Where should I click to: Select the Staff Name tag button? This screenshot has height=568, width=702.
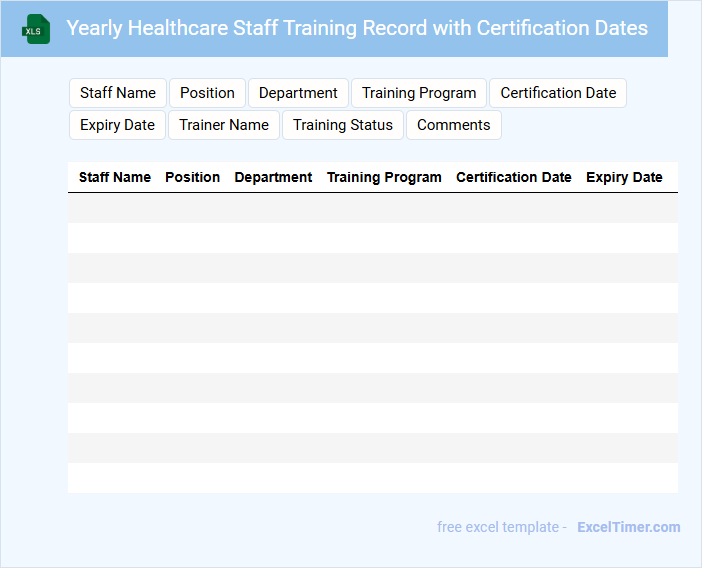pyautogui.click(x=118, y=93)
